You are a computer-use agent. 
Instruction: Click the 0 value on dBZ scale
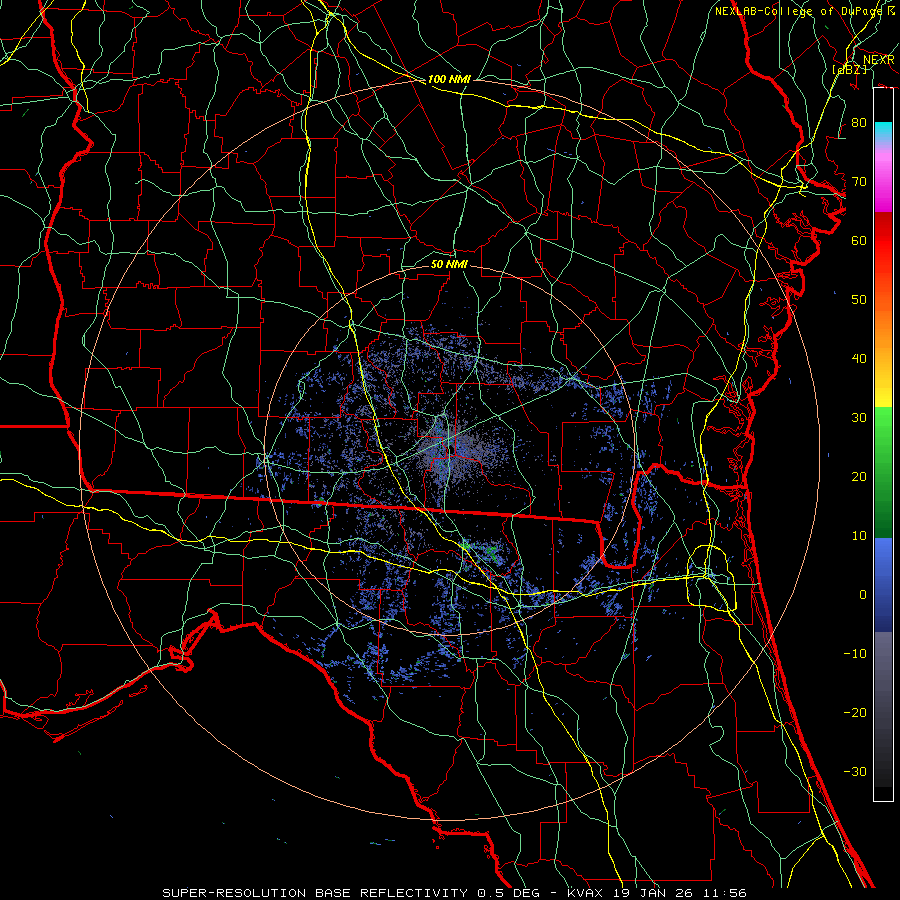pyautogui.click(x=863, y=595)
